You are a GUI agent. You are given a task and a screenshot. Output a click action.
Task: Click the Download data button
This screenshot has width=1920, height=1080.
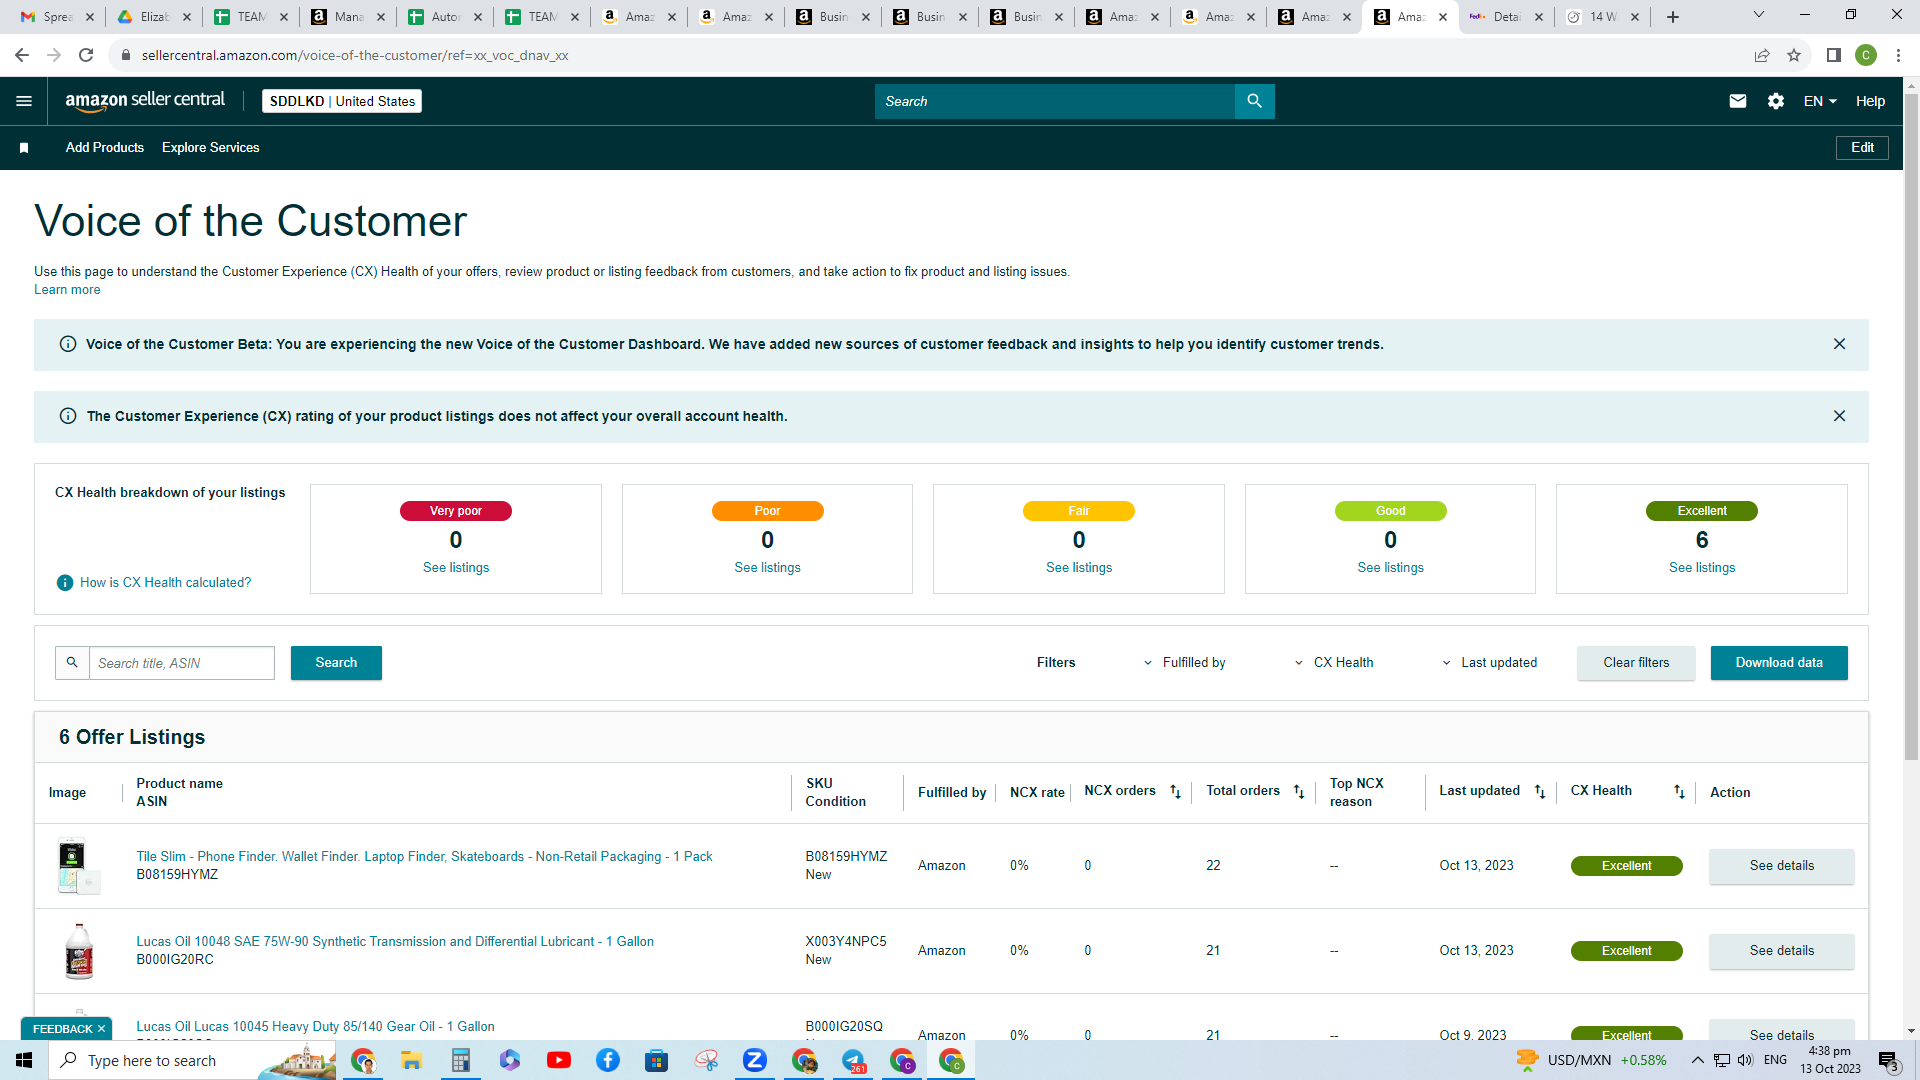pyautogui.click(x=1779, y=663)
